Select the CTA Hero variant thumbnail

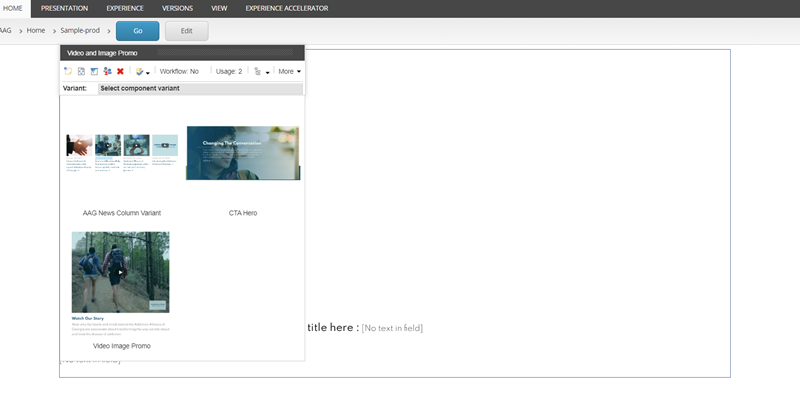(243, 153)
